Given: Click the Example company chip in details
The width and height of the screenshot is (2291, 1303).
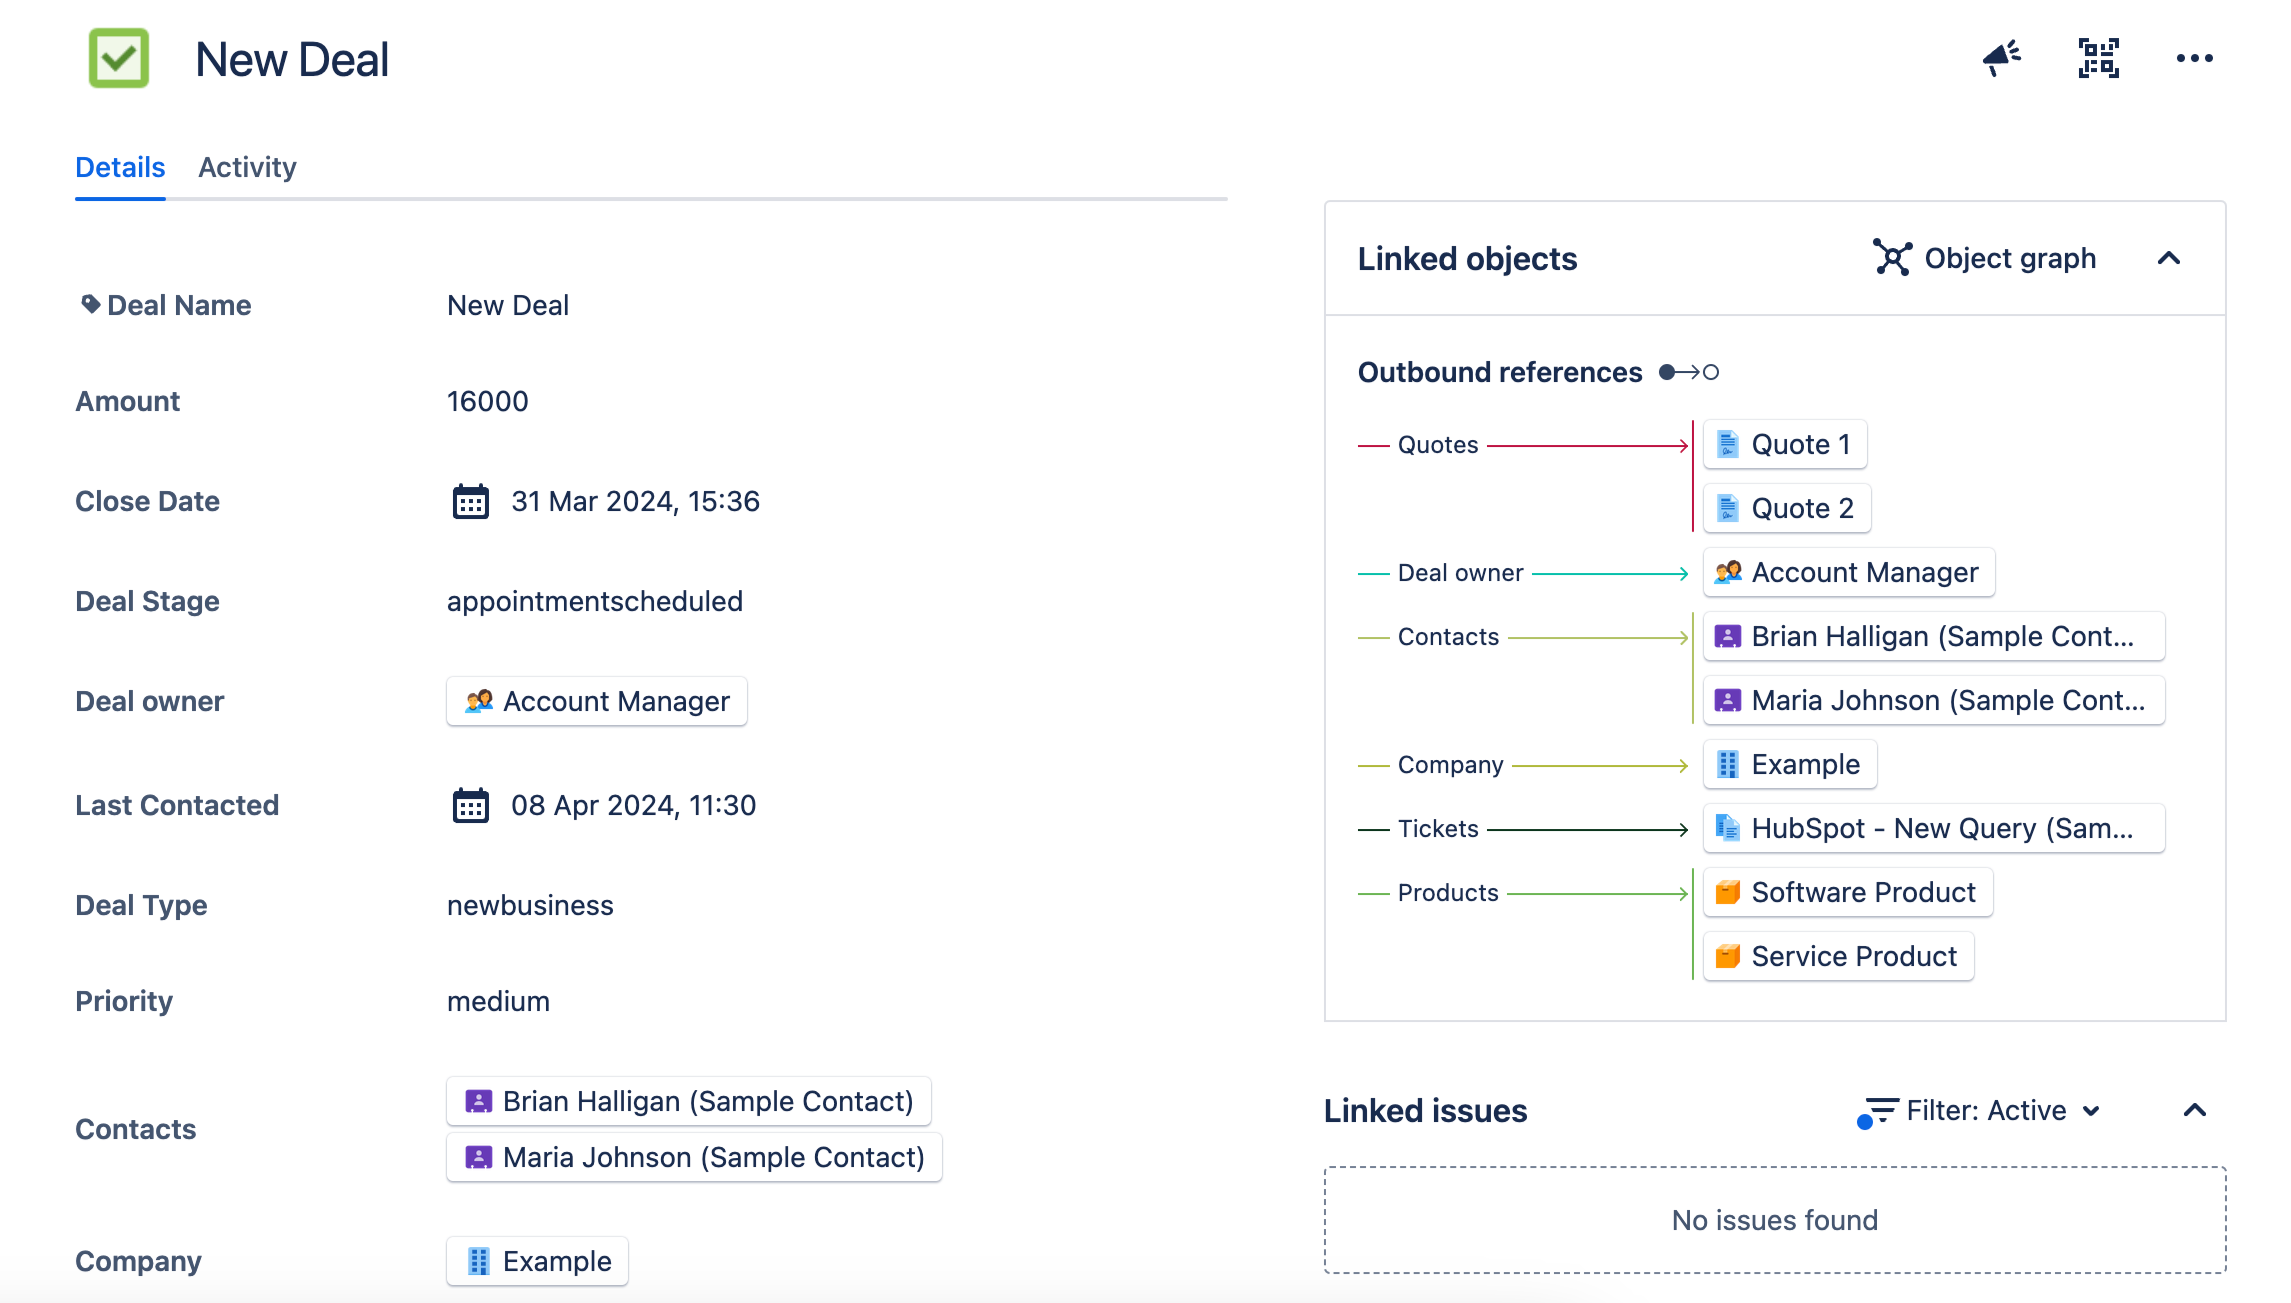Looking at the screenshot, I should pyautogui.click(x=538, y=1261).
